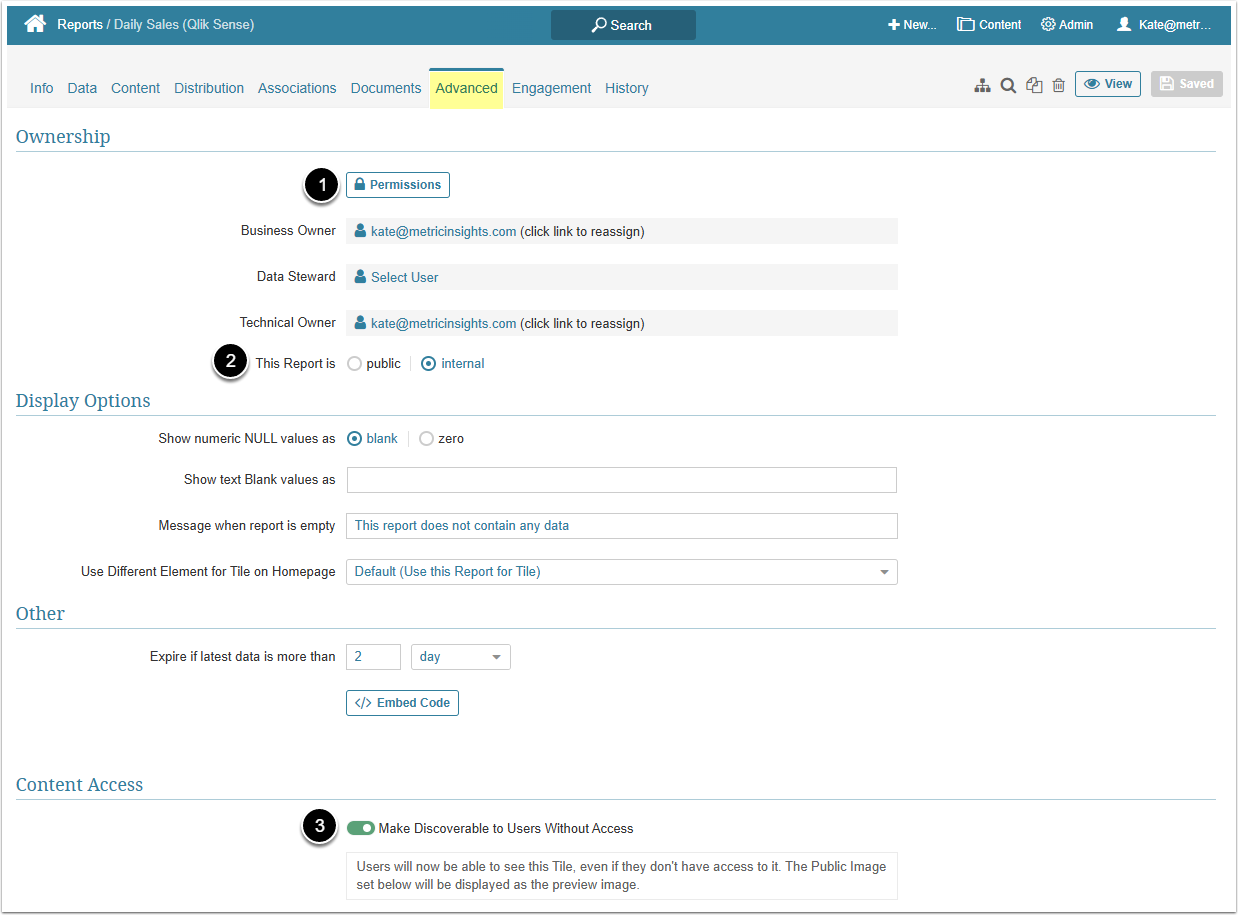Open the Engagement tab
Viewport: 1238px width, 915px height.
click(x=551, y=88)
